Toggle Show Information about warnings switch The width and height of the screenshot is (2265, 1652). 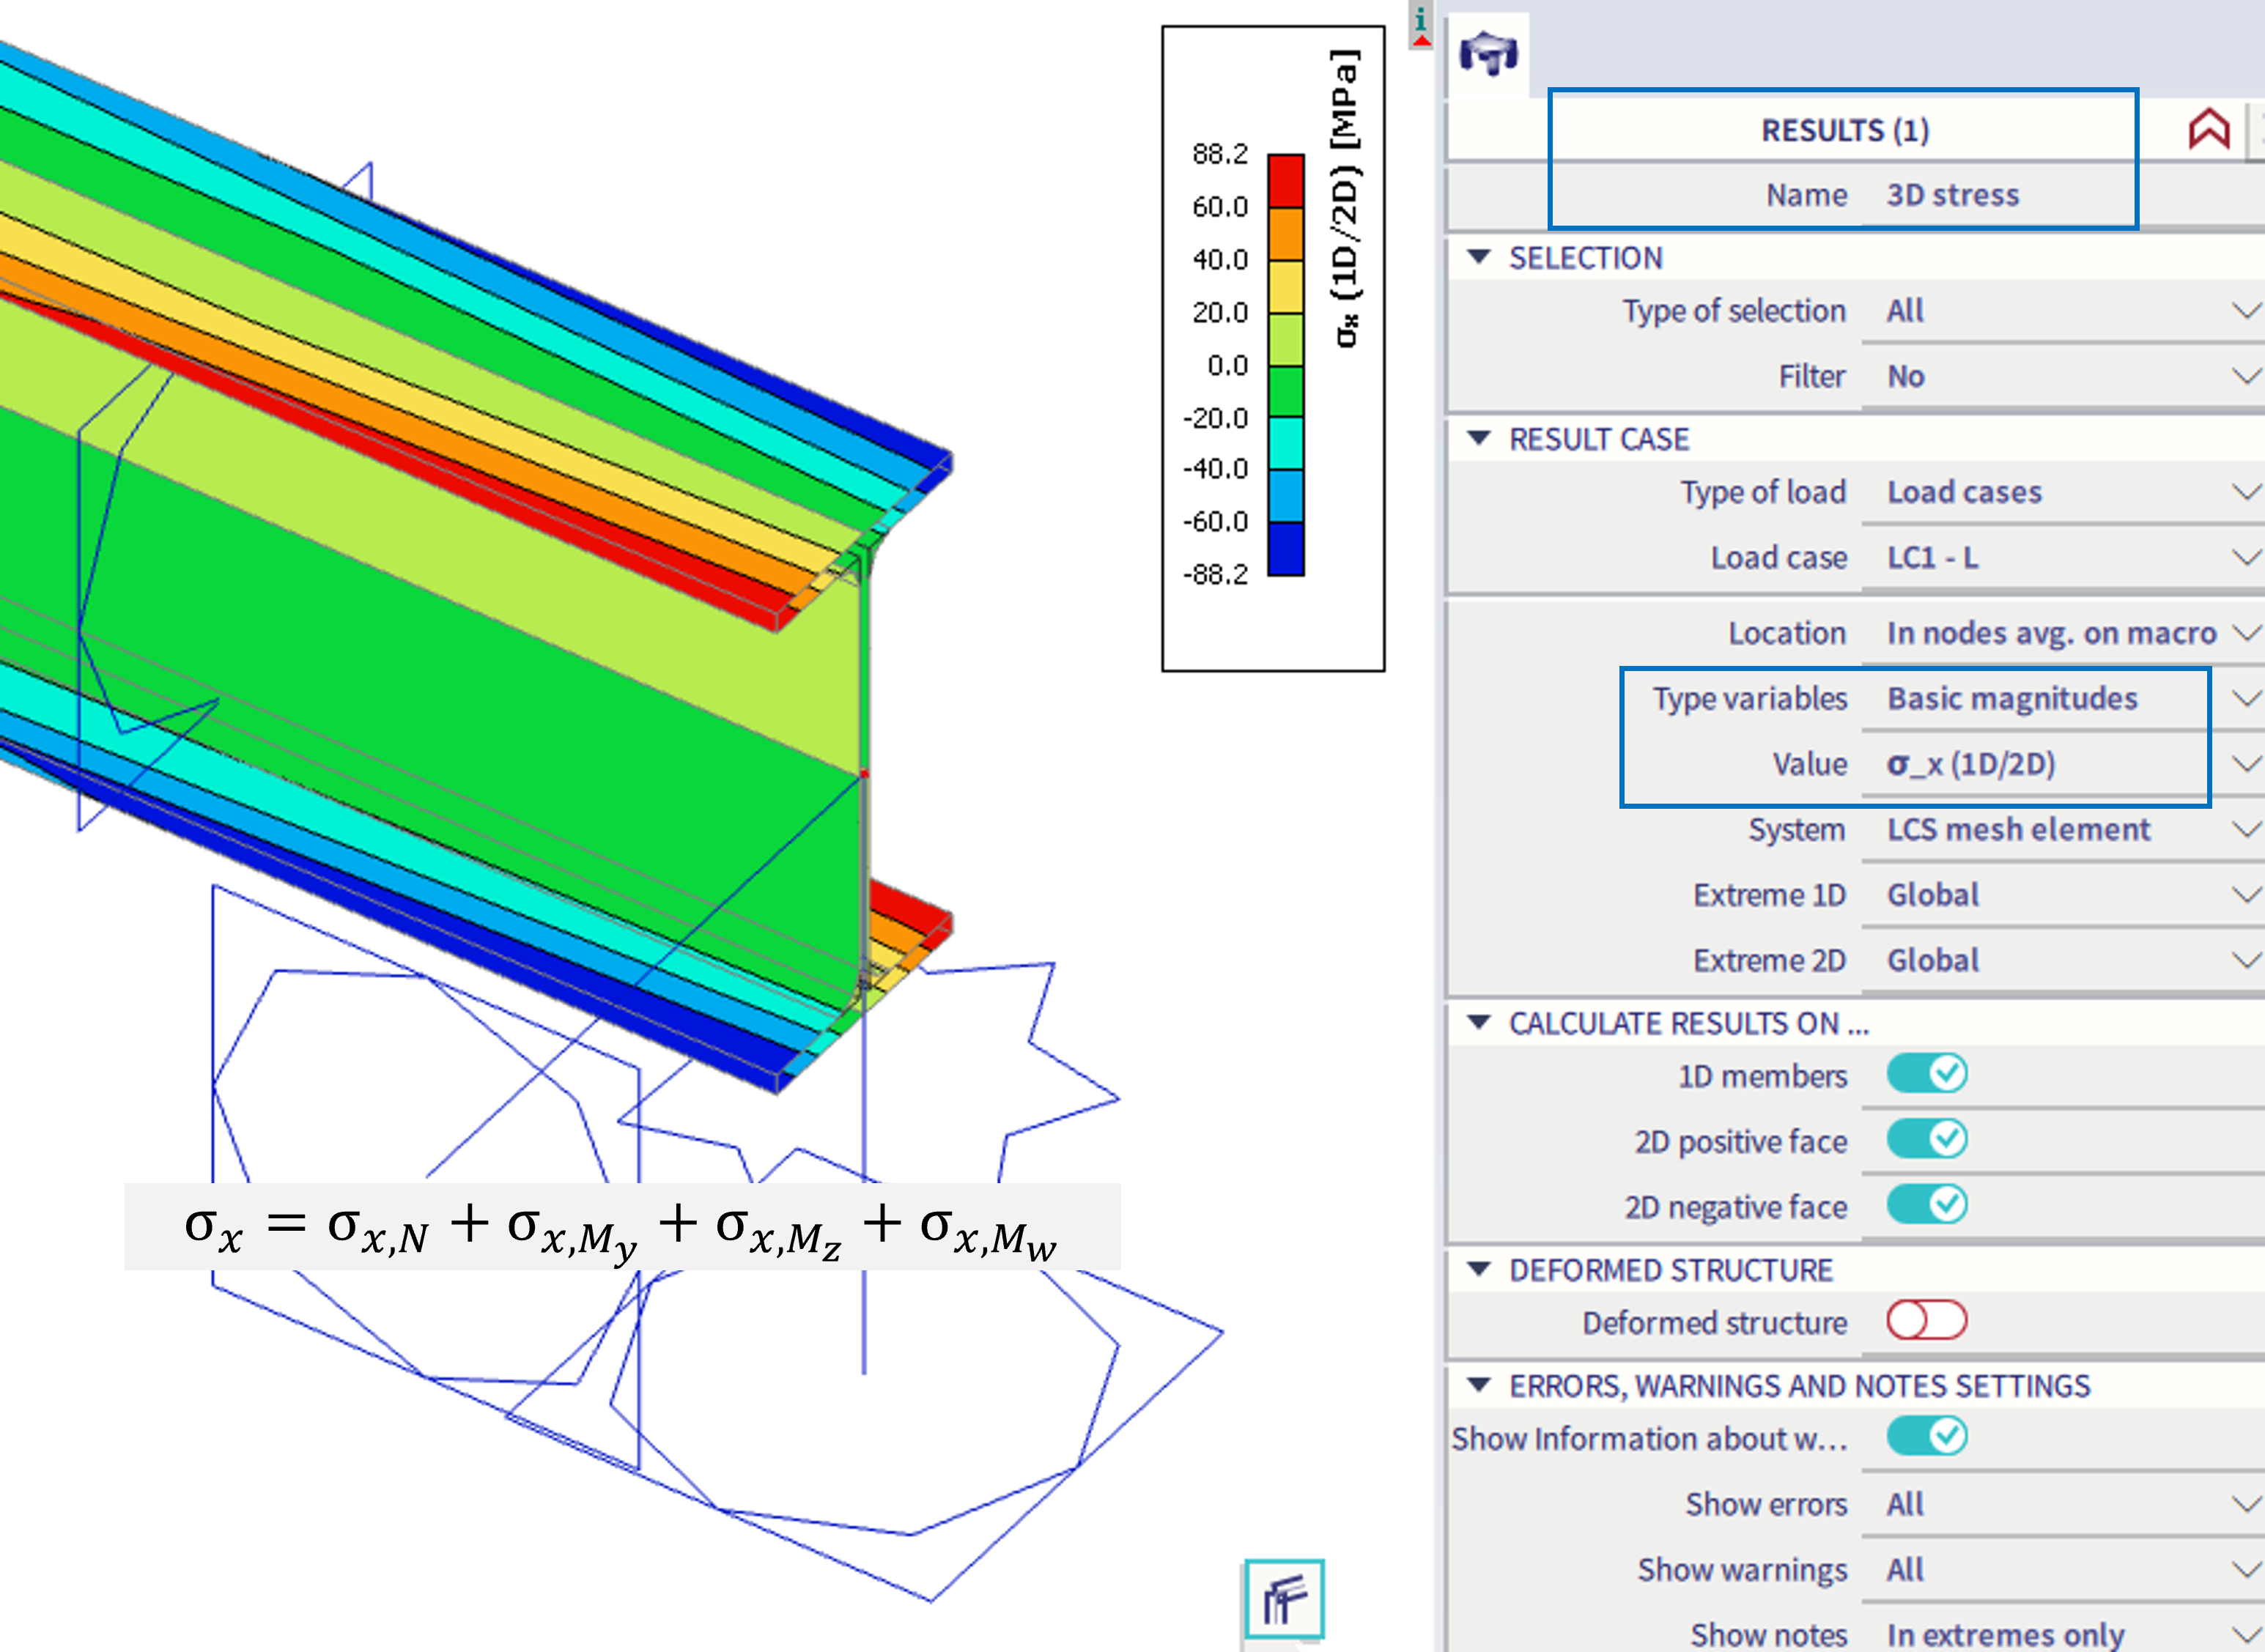click(x=1926, y=1437)
